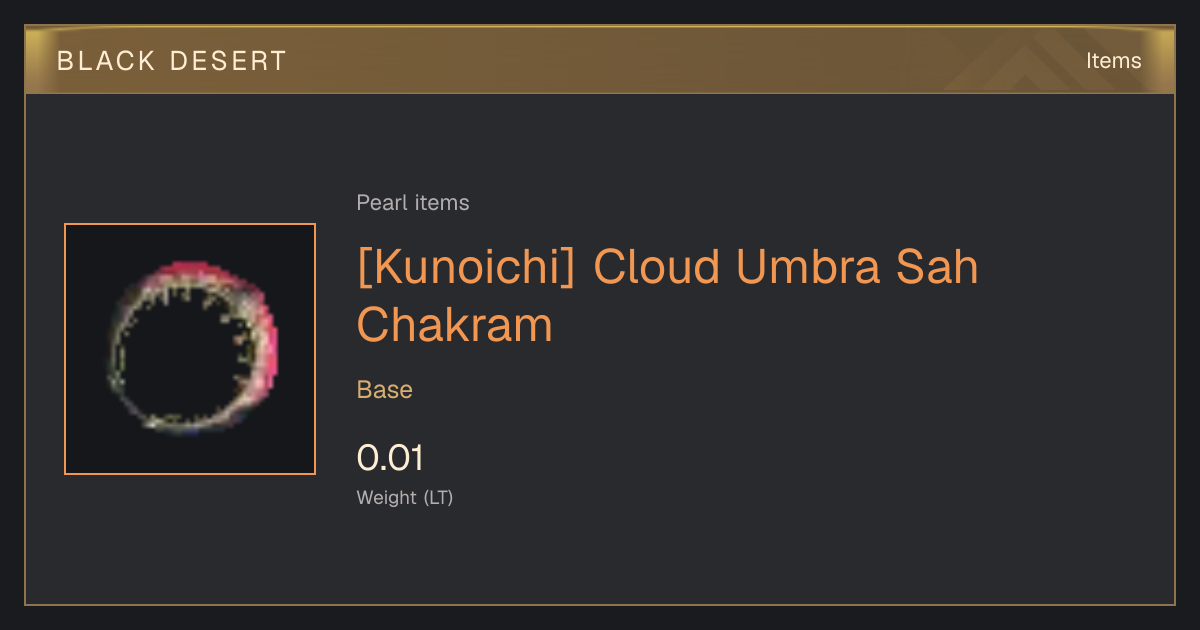Image resolution: width=1200 pixels, height=630 pixels.
Task: Select the Cloud Umbra Sah title text
Action: point(786,267)
